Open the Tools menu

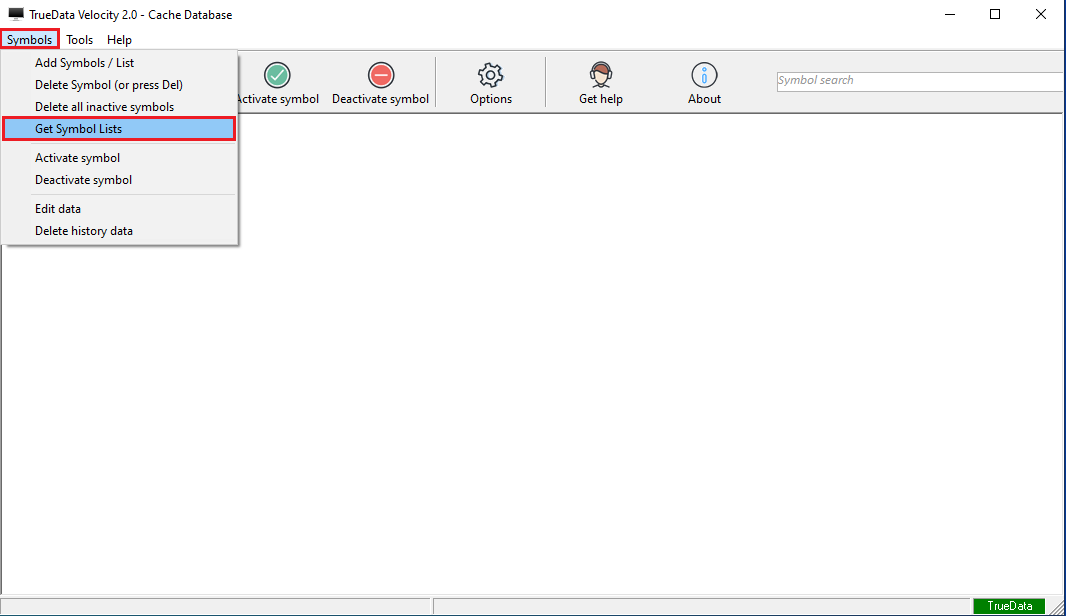click(80, 39)
